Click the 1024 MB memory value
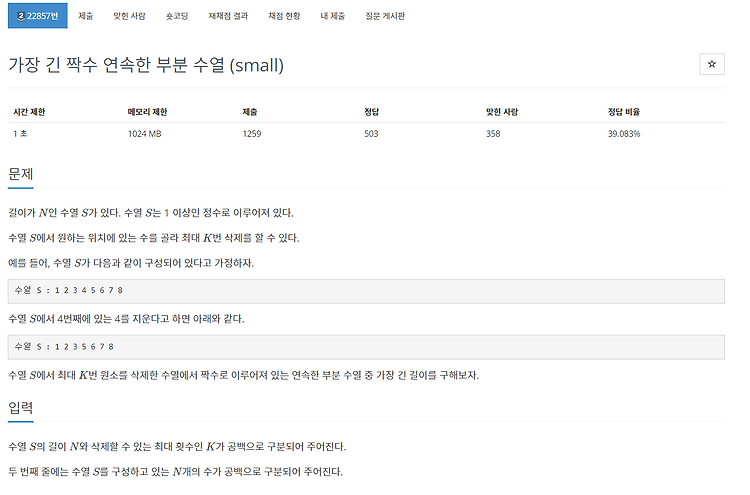The image size is (750, 495). [x=144, y=134]
